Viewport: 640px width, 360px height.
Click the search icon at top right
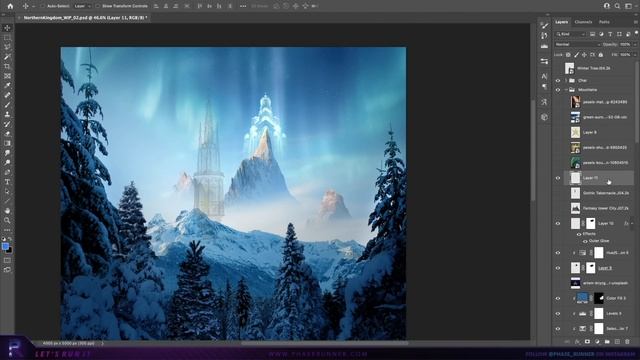pos(617,6)
